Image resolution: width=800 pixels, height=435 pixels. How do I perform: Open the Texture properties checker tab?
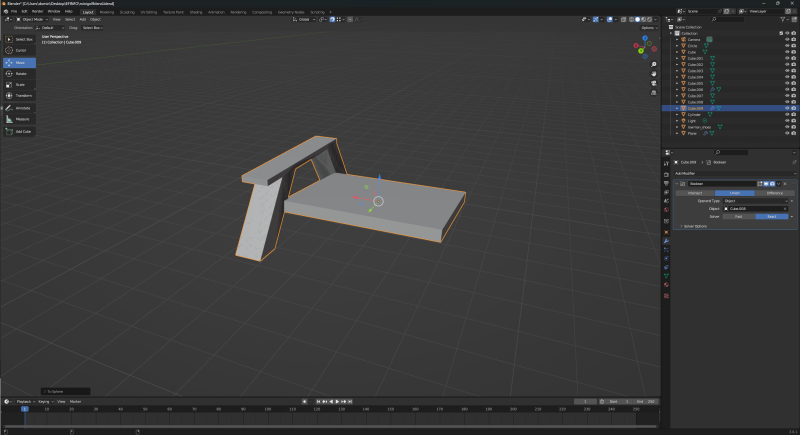pyautogui.click(x=666, y=296)
